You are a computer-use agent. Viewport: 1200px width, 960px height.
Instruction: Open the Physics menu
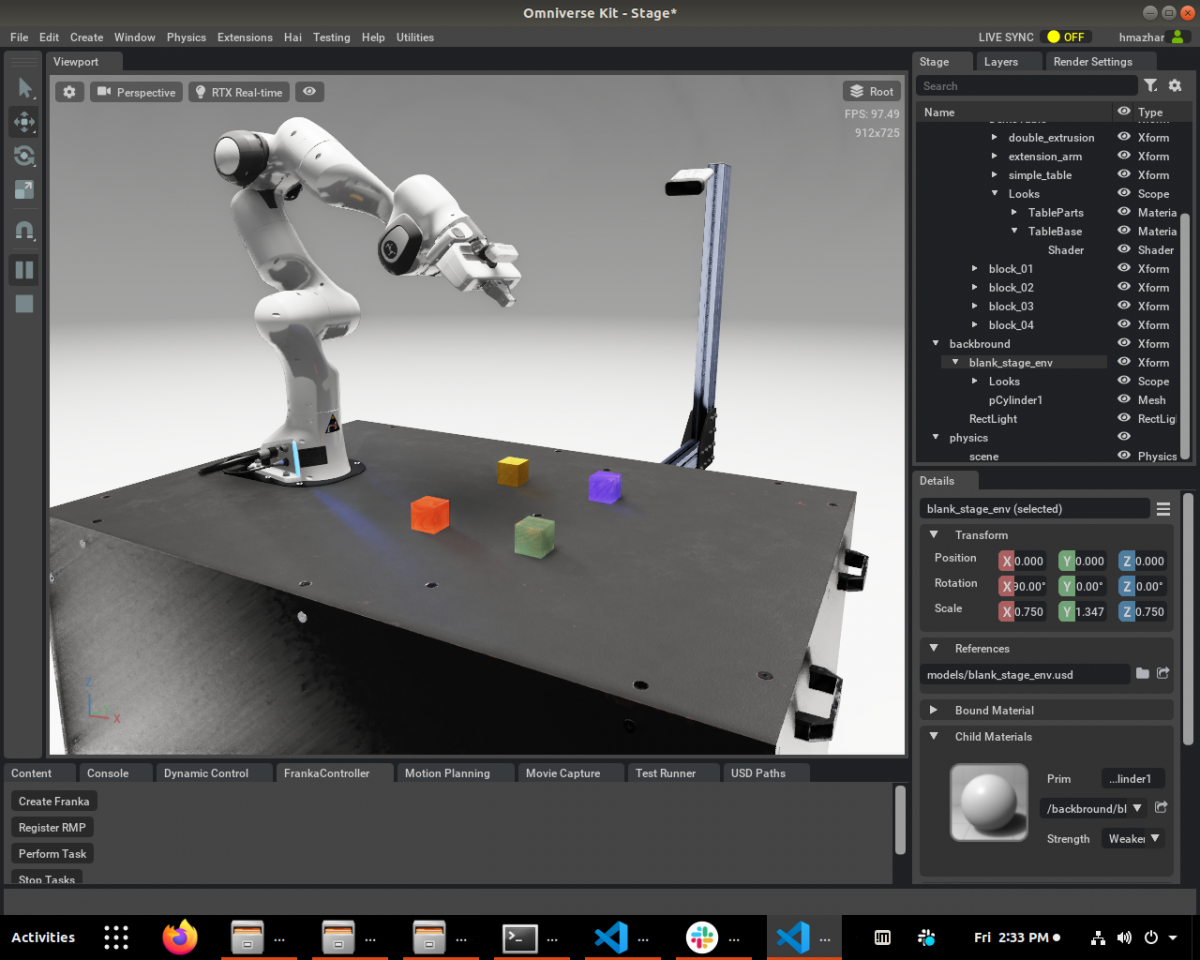click(186, 37)
